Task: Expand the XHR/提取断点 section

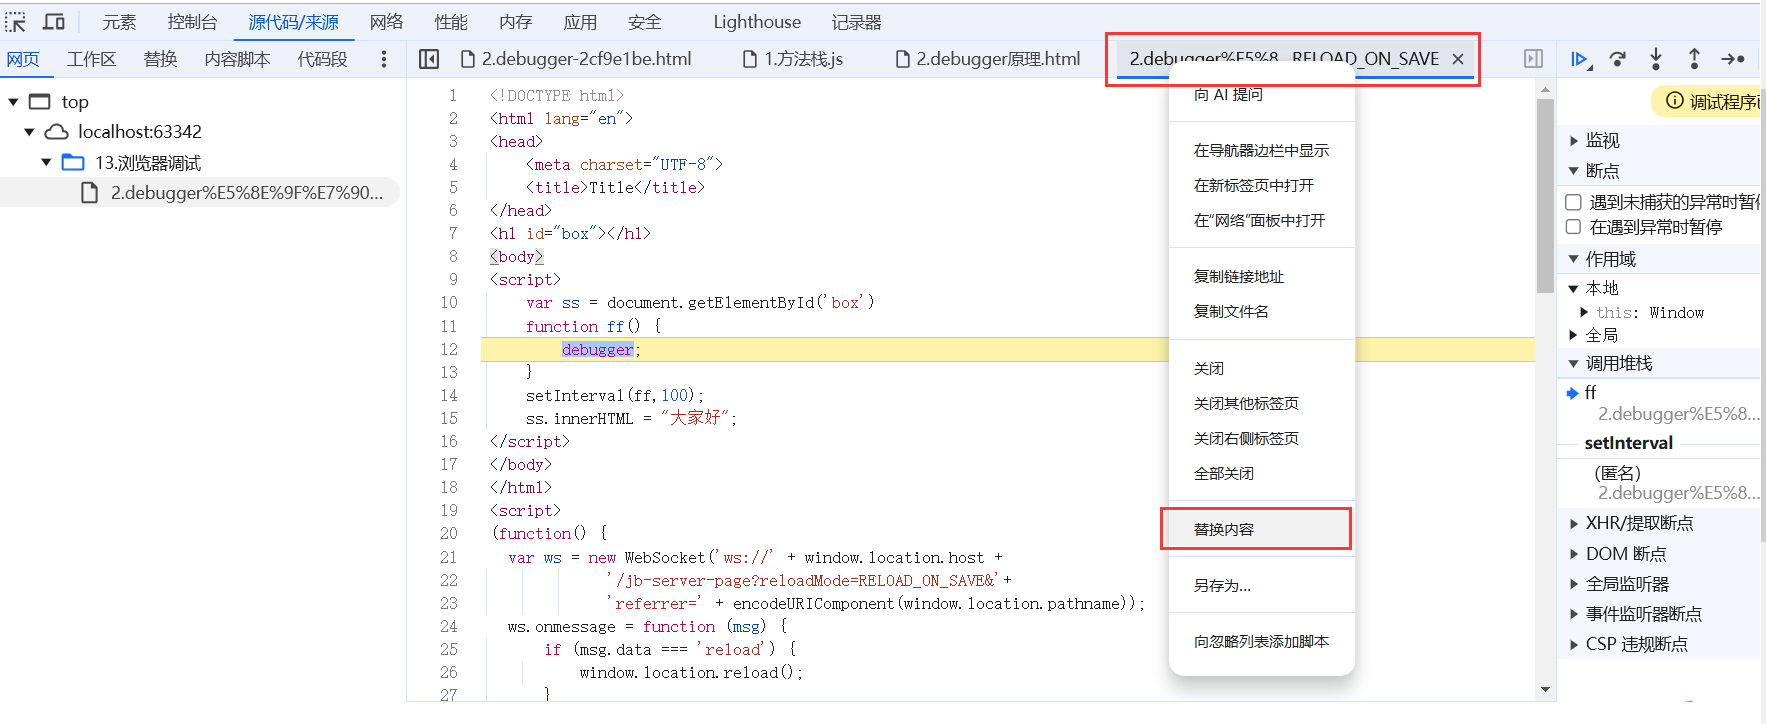Action: click(1574, 523)
